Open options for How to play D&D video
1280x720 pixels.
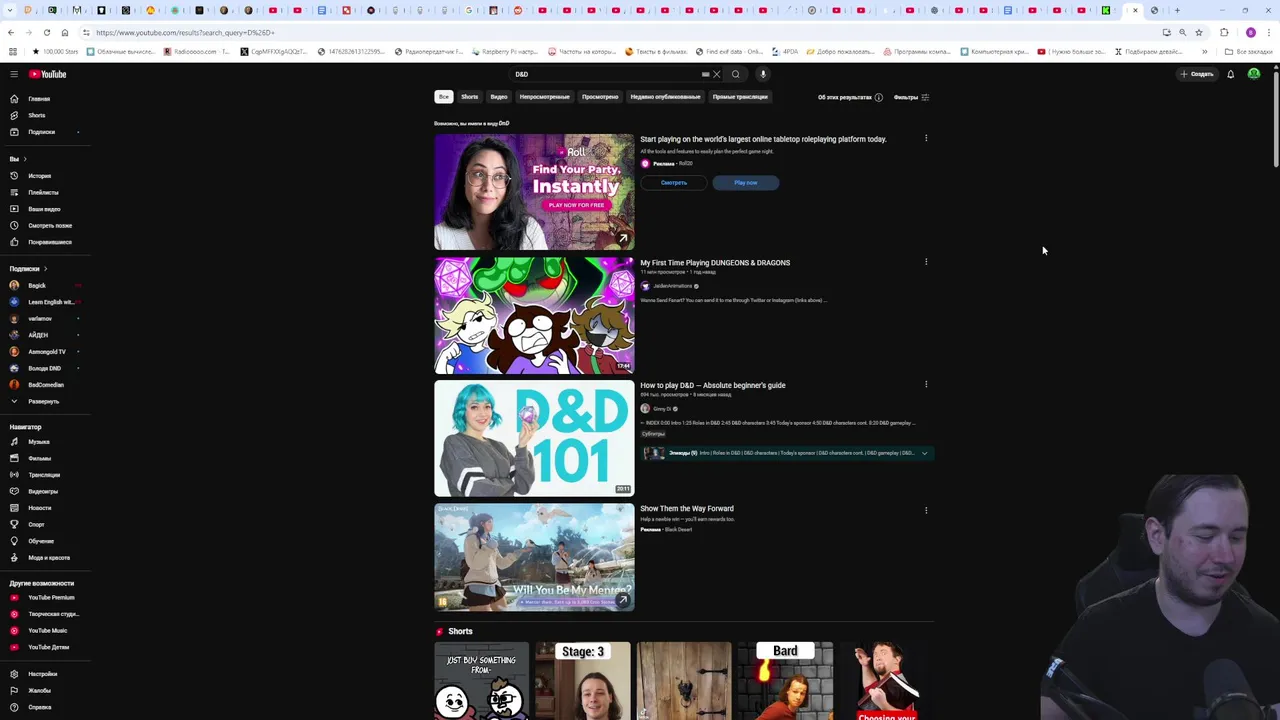(926, 384)
